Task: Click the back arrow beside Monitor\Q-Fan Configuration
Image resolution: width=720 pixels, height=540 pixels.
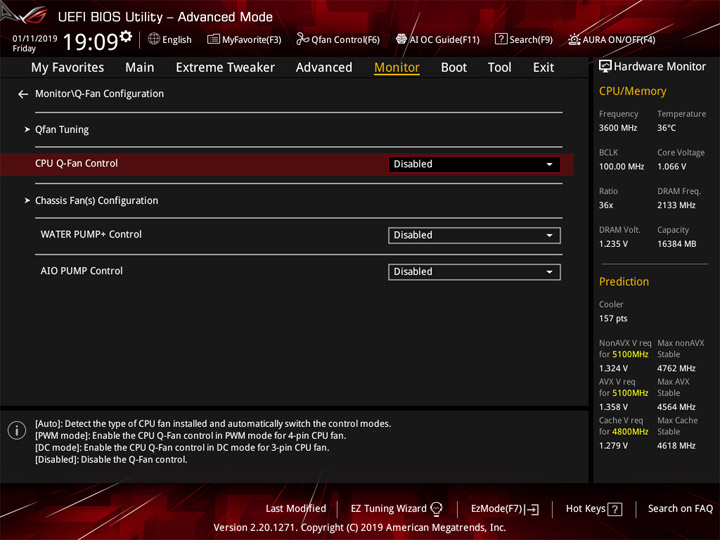Action: click(23, 94)
